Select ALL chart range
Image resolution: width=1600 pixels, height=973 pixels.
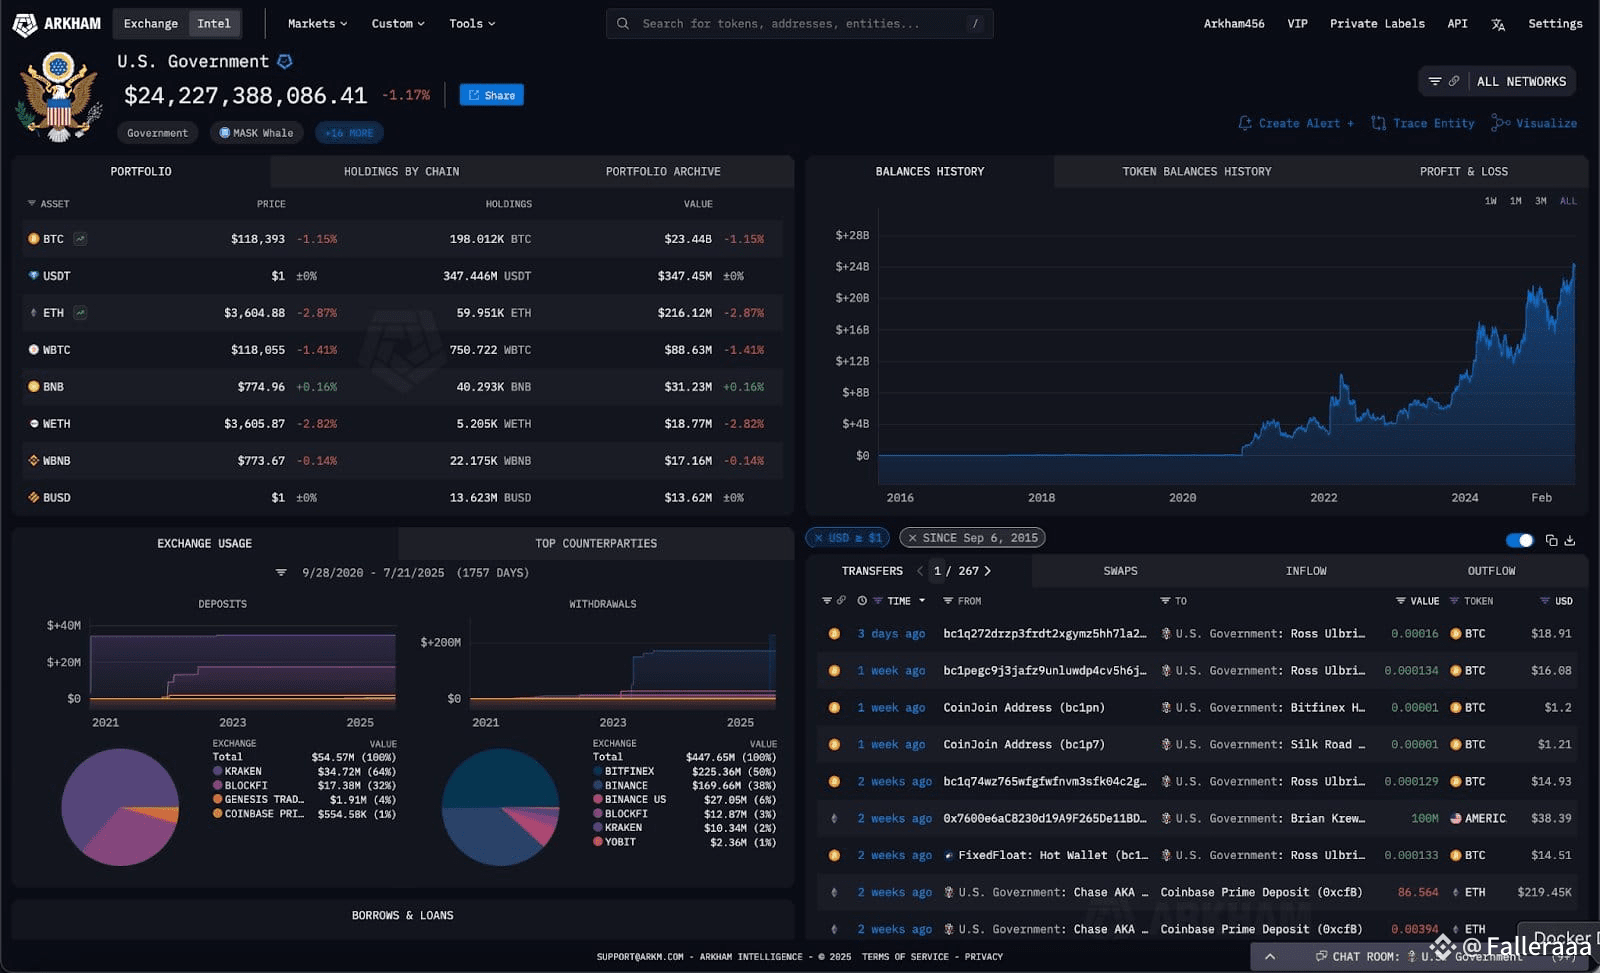tap(1568, 201)
